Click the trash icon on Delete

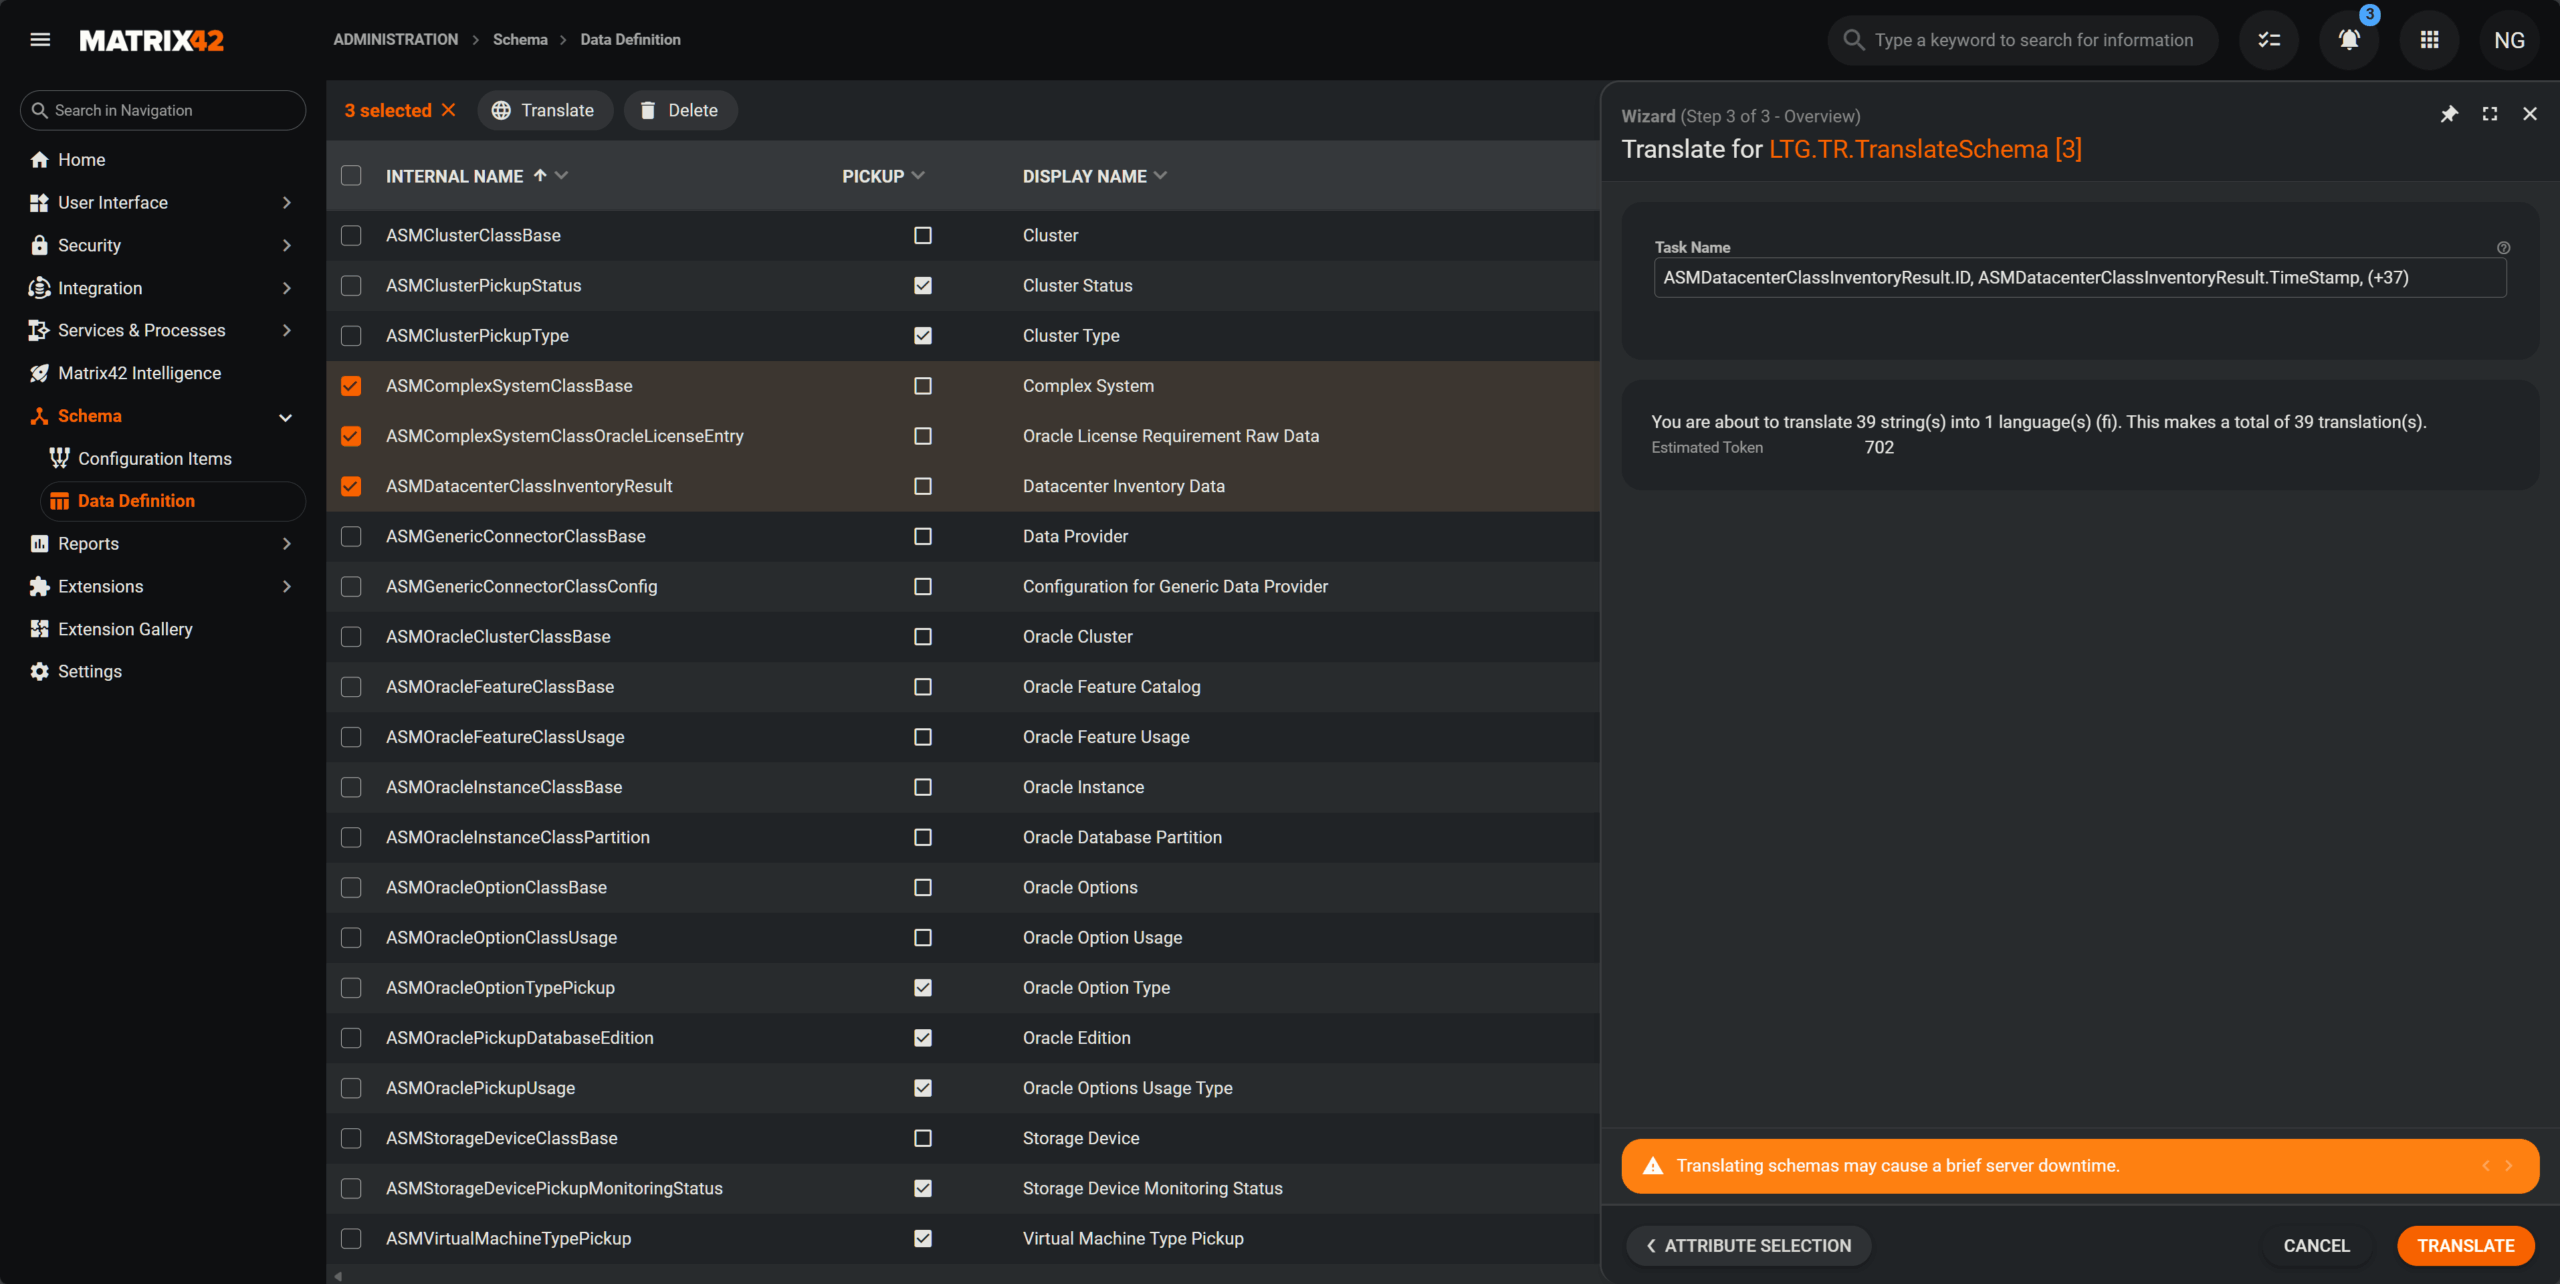click(x=648, y=110)
